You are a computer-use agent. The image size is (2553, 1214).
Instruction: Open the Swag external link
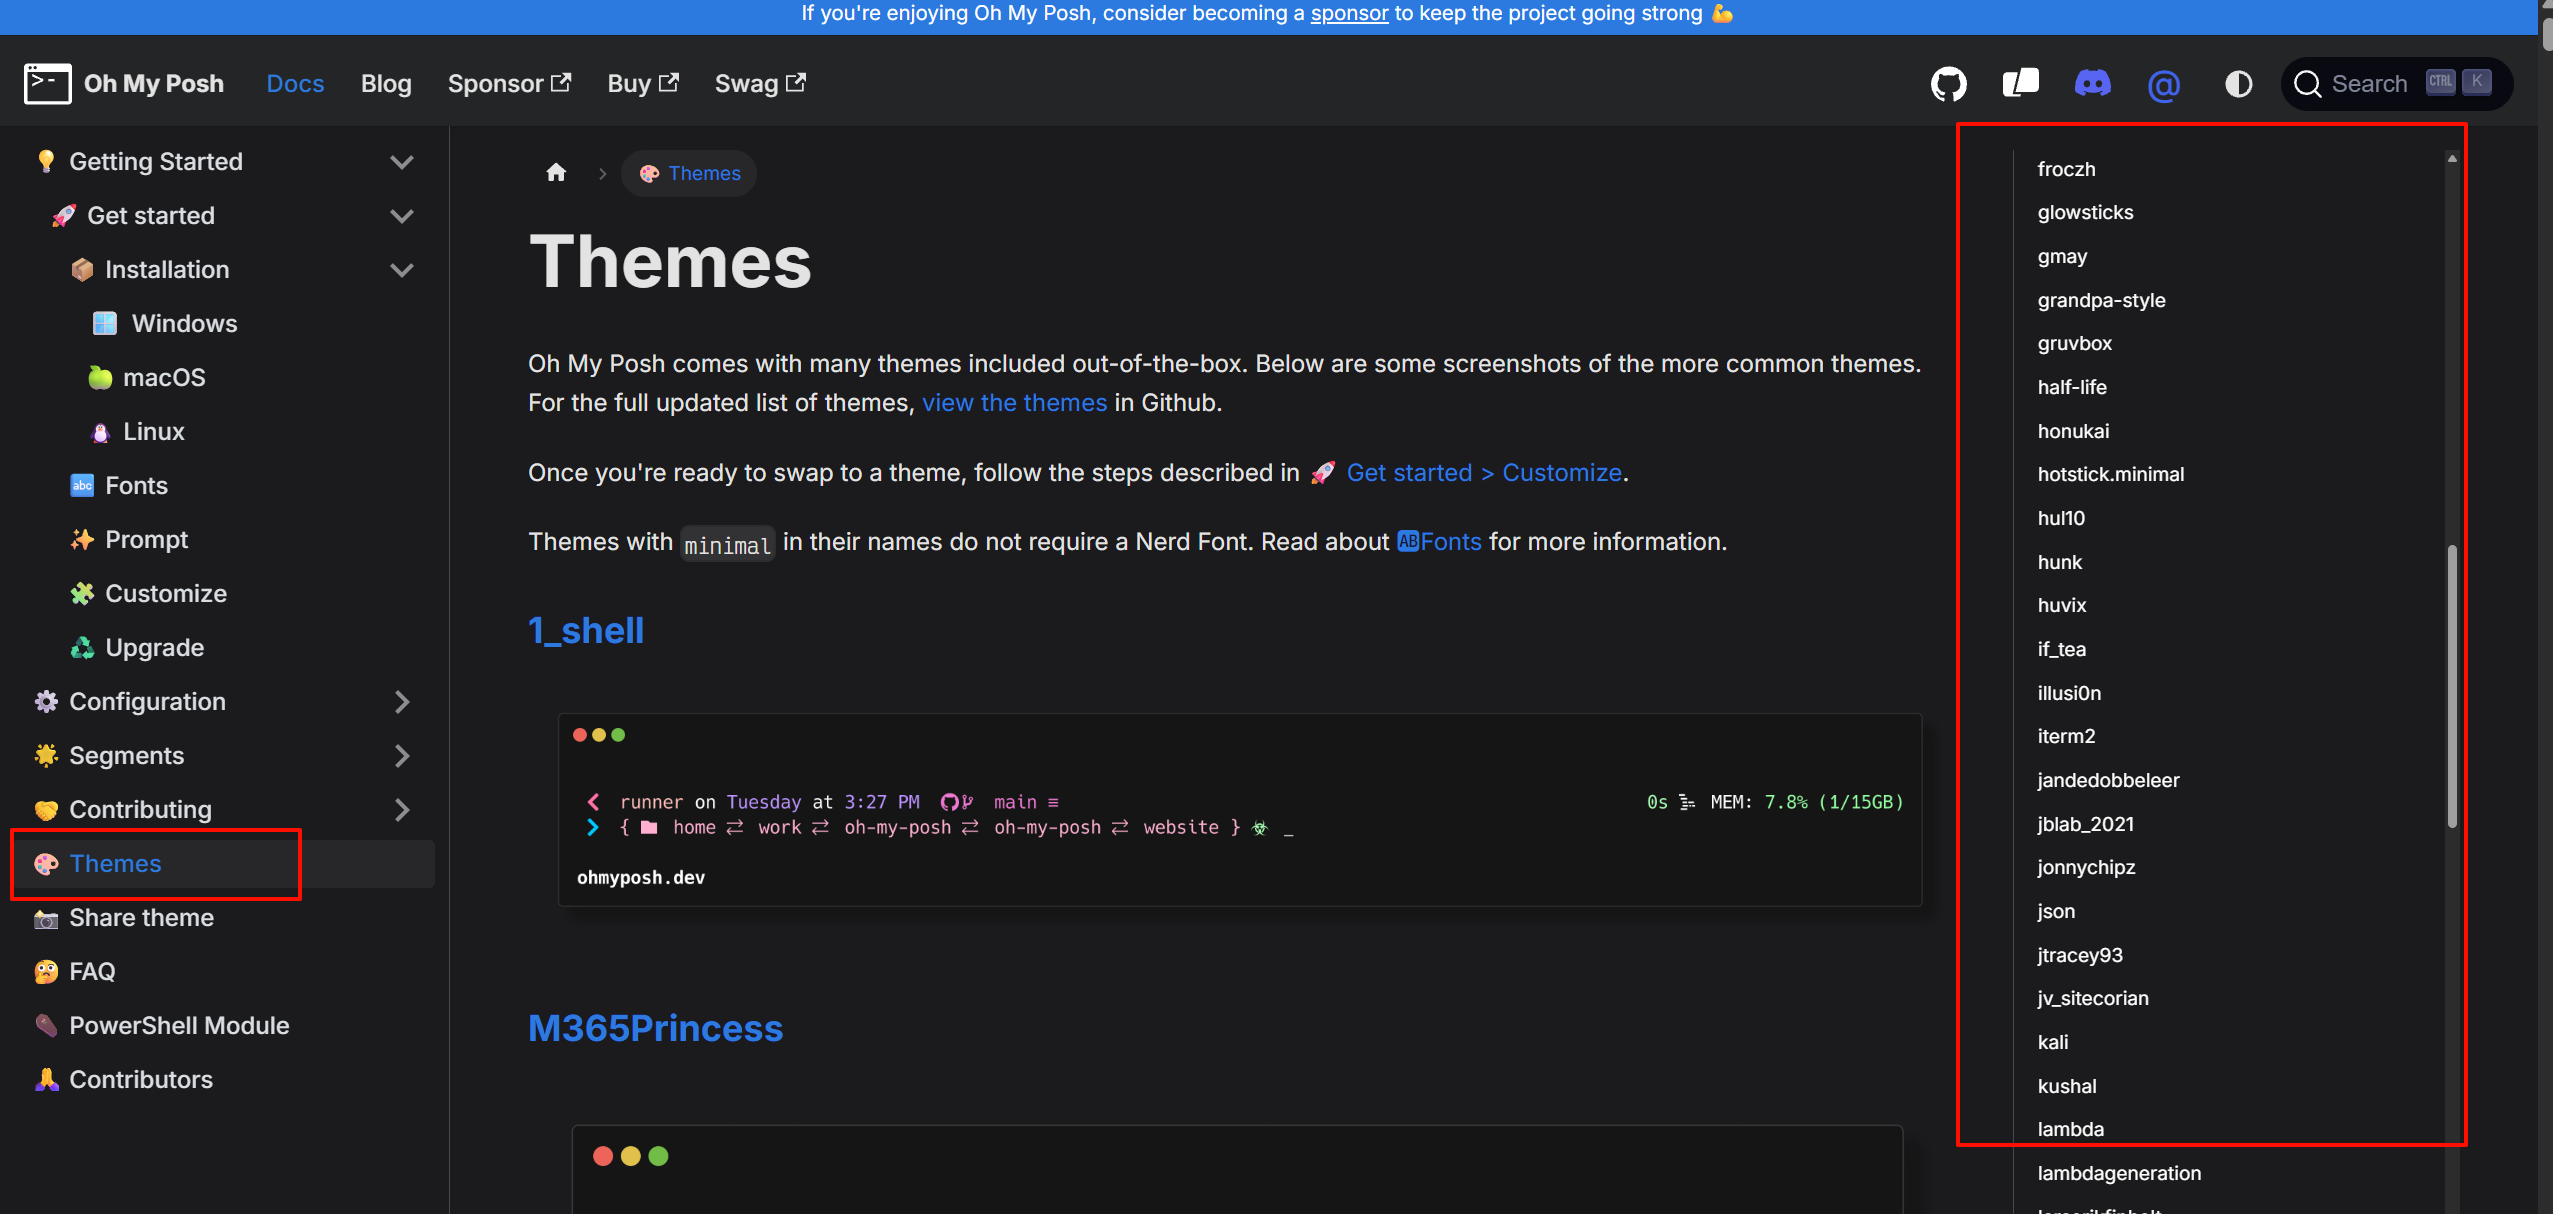coord(760,84)
